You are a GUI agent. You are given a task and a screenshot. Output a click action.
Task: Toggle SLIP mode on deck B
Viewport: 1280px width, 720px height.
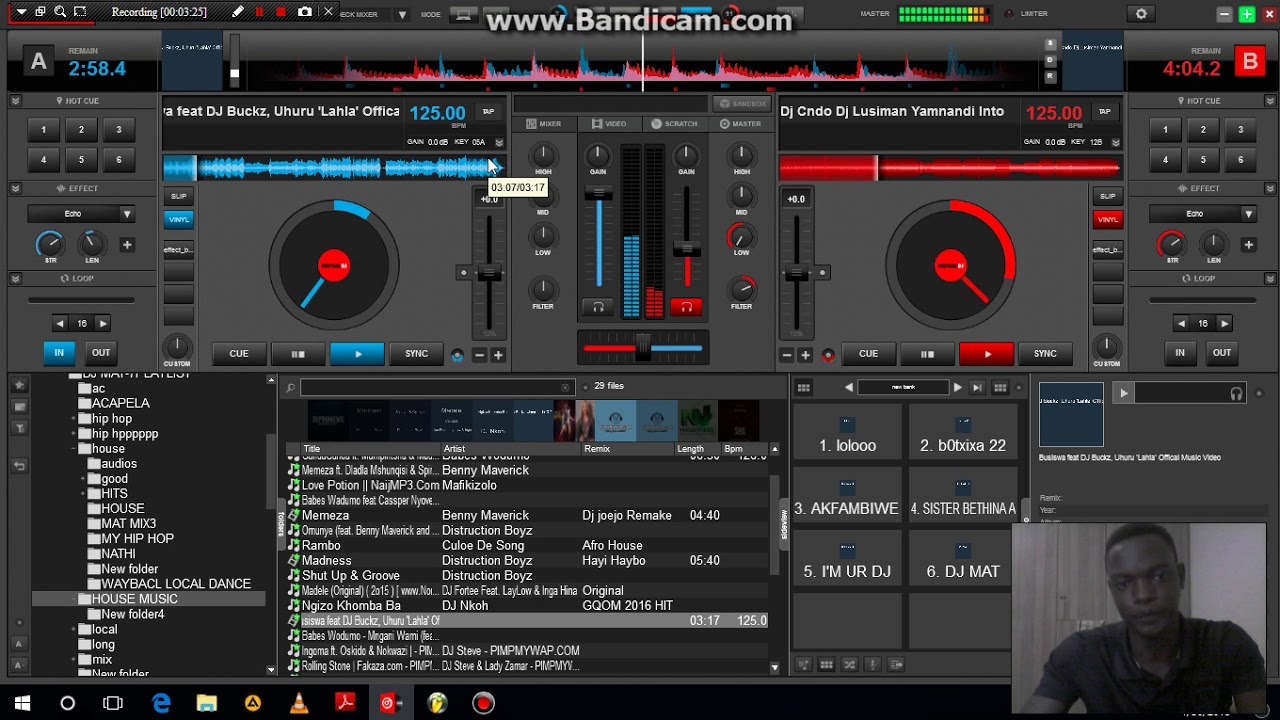(x=1107, y=196)
